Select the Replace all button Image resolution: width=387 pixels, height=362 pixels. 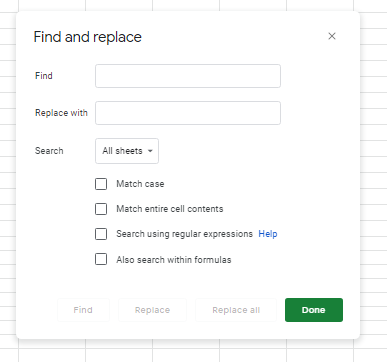point(236,310)
